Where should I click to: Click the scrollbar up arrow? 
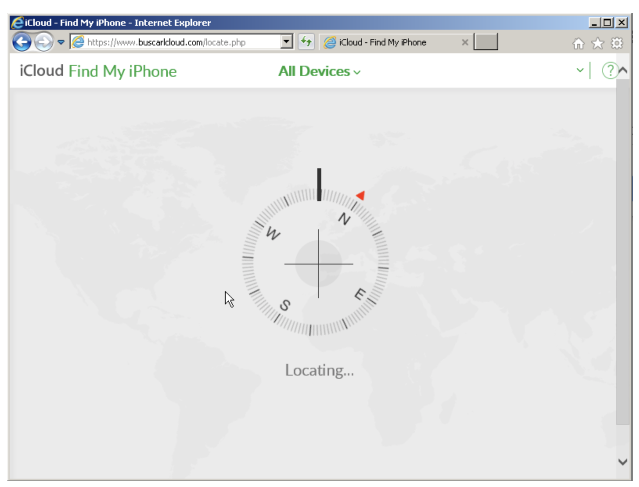623,70
